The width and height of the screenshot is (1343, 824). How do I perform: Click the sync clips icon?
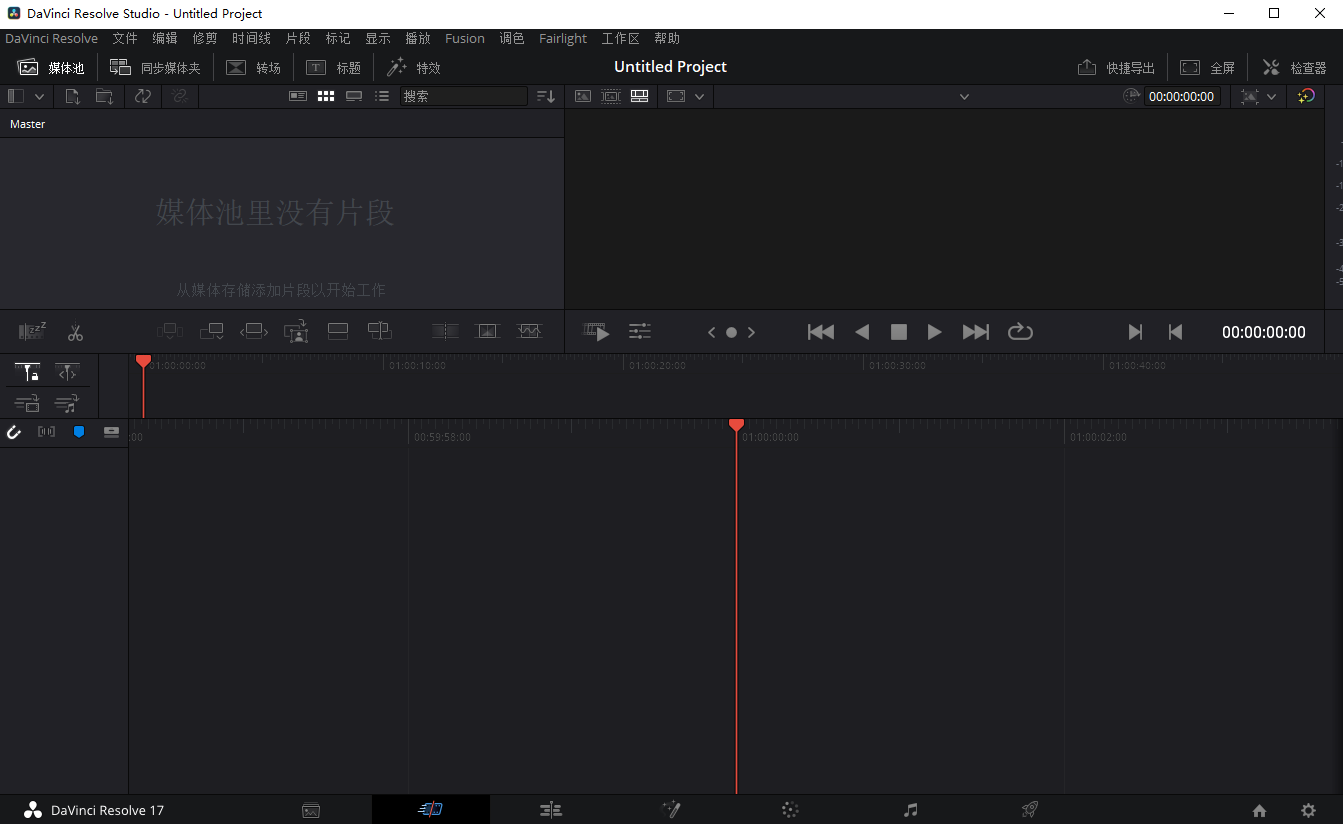pos(143,96)
